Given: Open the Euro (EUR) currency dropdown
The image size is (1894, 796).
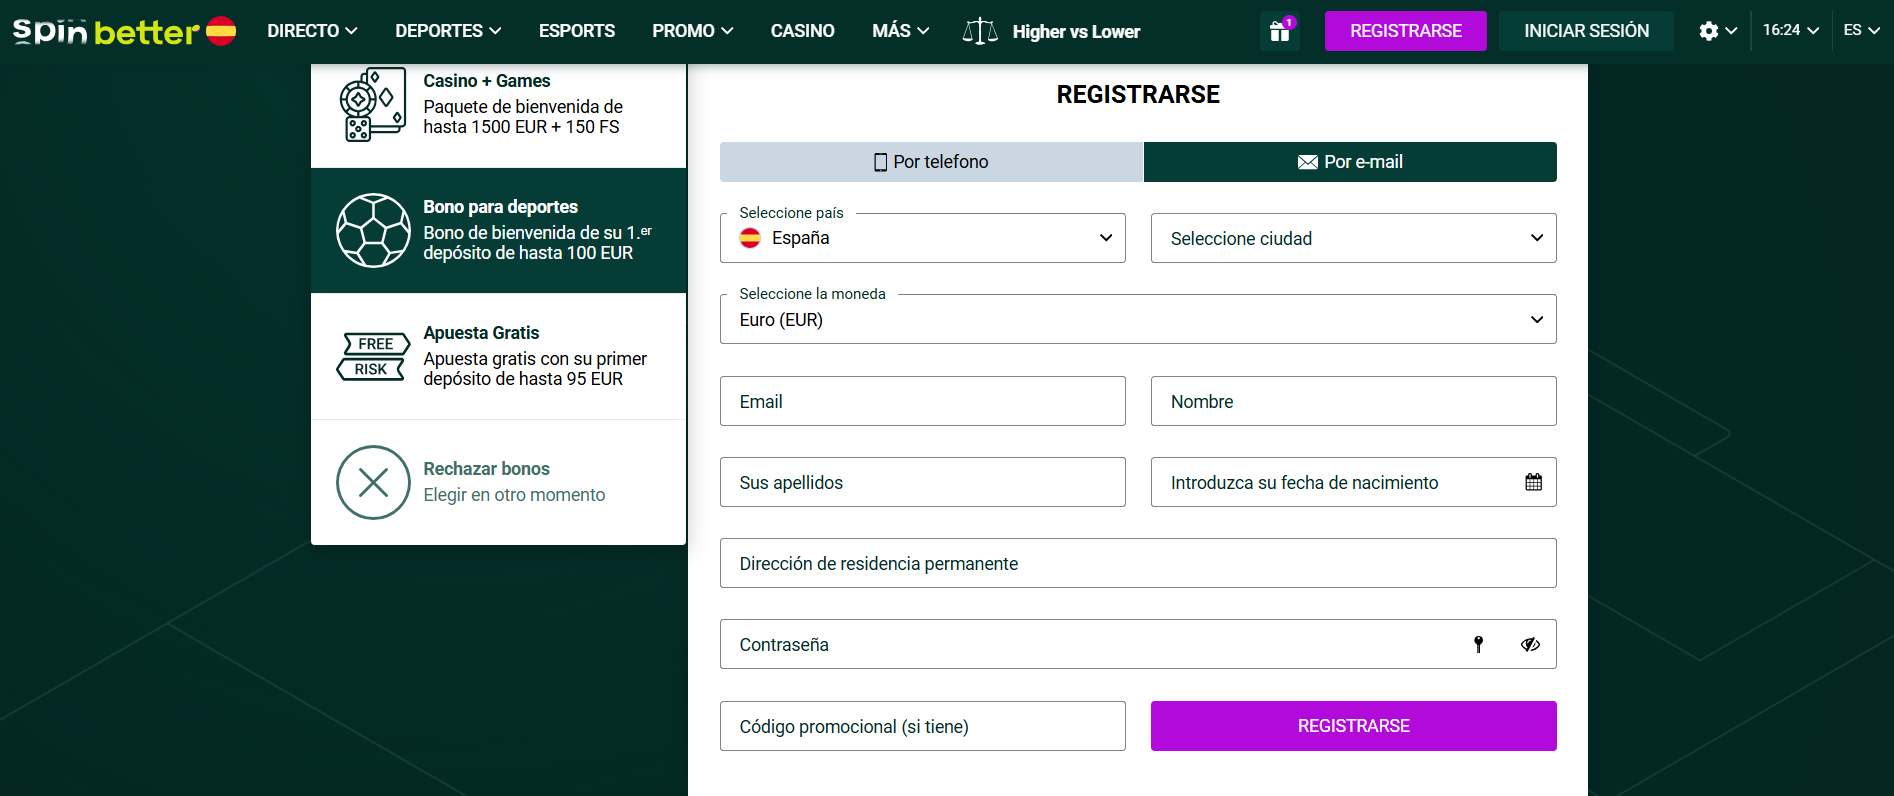Looking at the screenshot, I should [x=1137, y=319].
